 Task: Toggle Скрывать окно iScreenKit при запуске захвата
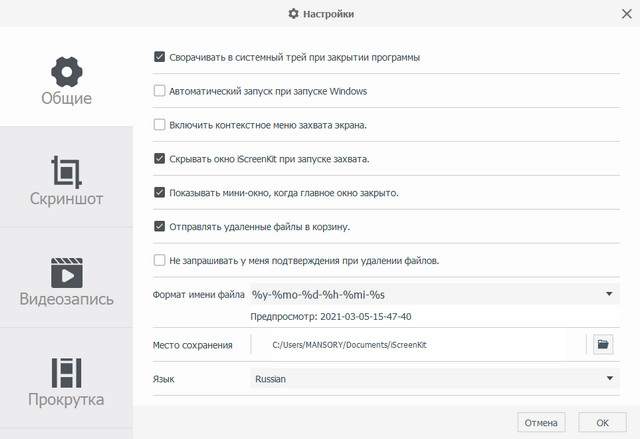(159, 158)
